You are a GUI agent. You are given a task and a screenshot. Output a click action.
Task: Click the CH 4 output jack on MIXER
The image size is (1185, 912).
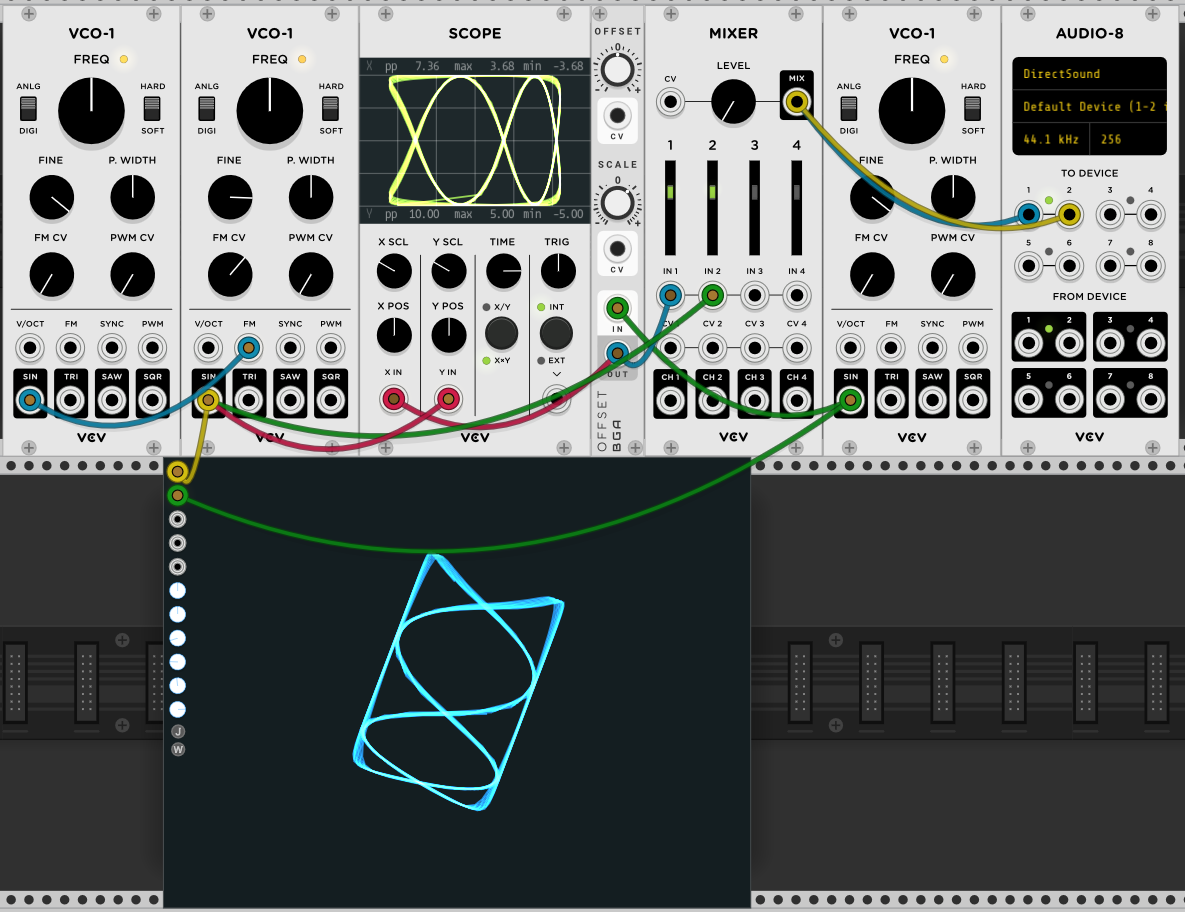tap(797, 400)
